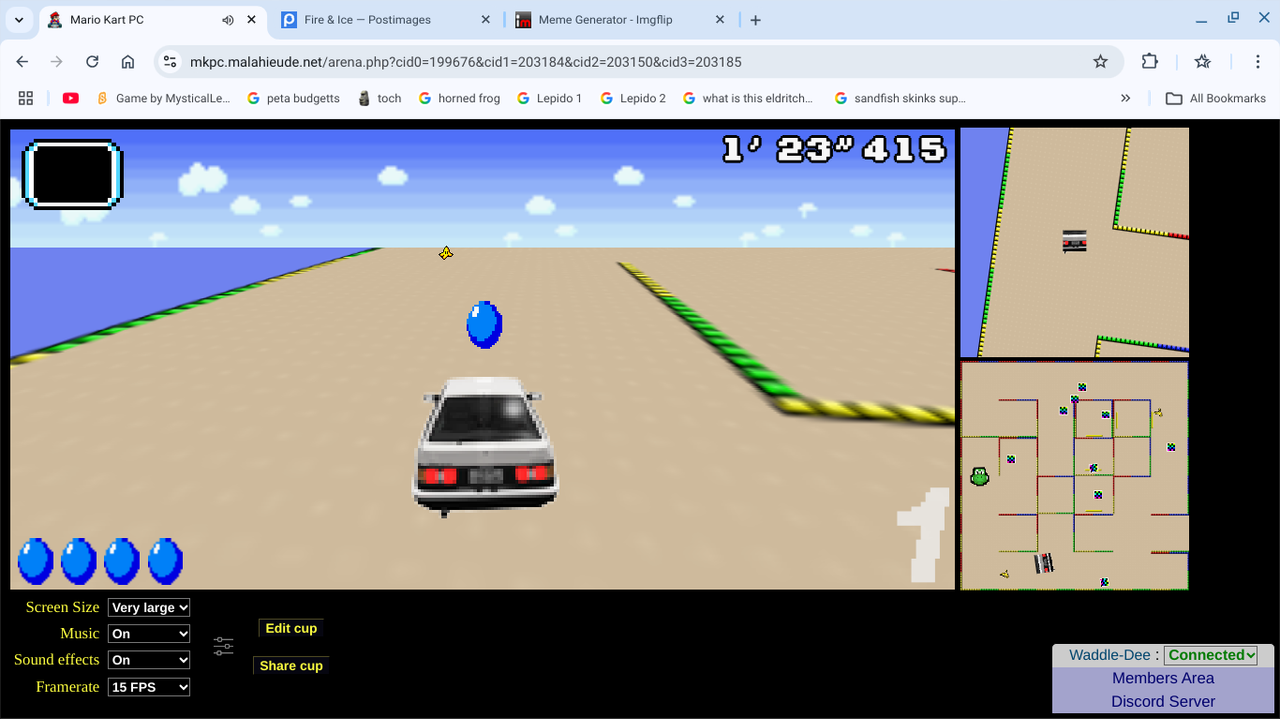Open the Game by MysticalLe... bookmark

pyautogui.click(x=163, y=98)
